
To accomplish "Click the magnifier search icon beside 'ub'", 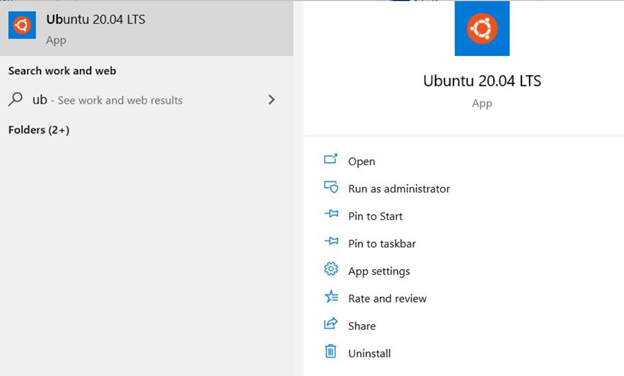I will tap(16, 99).
